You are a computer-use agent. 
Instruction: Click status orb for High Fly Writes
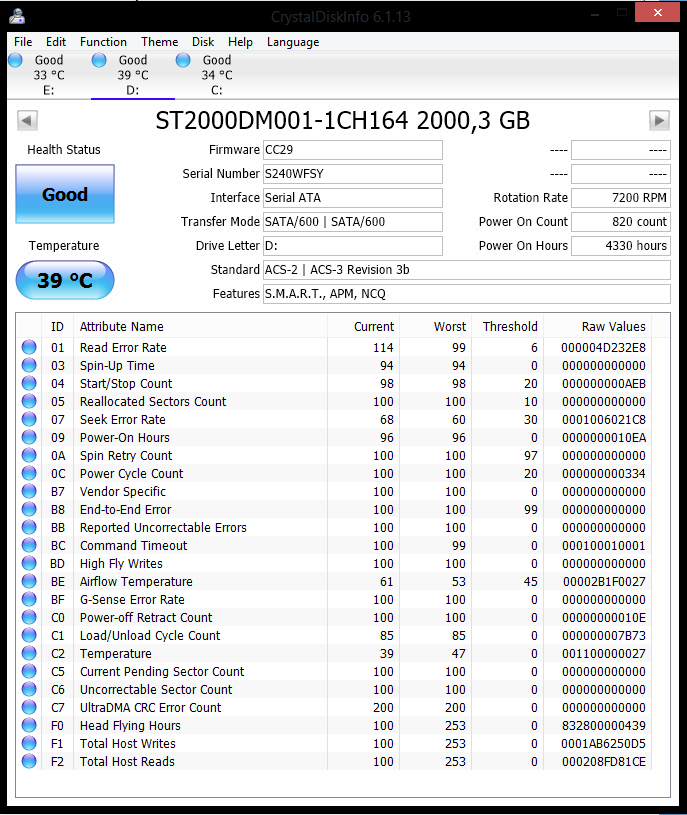29,563
